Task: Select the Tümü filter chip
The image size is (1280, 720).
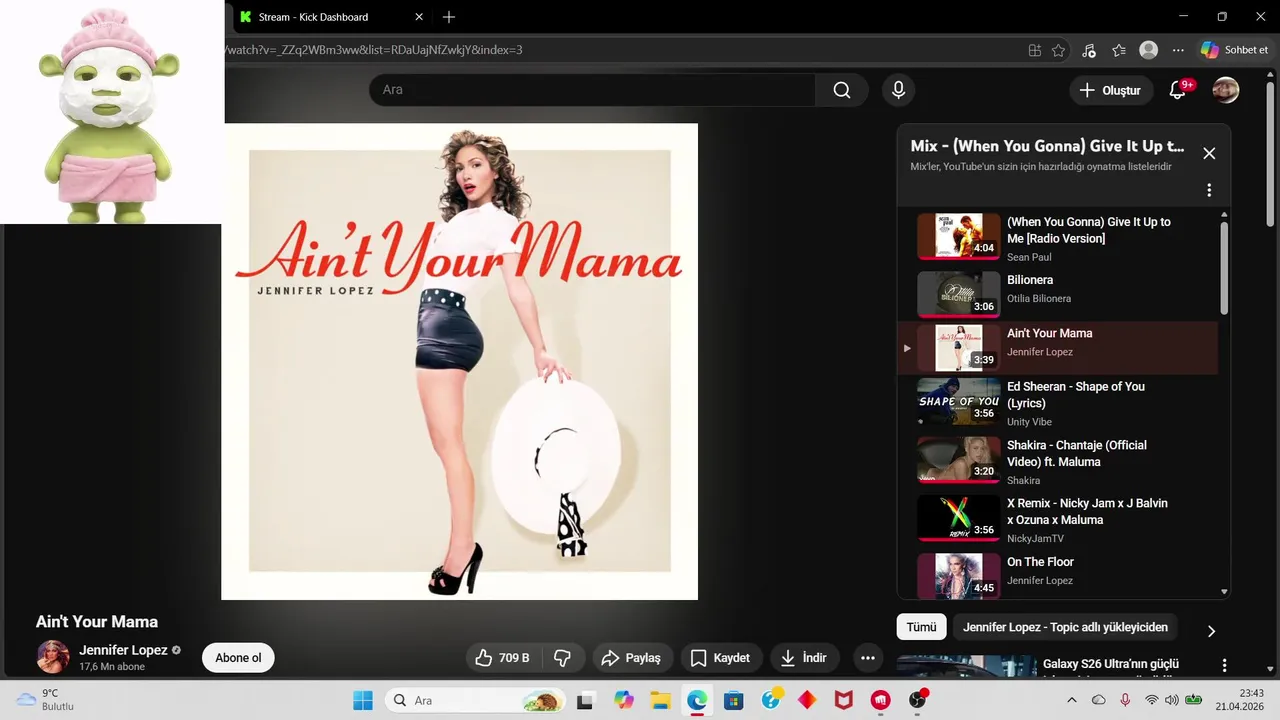Action: (x=921, y=627)
